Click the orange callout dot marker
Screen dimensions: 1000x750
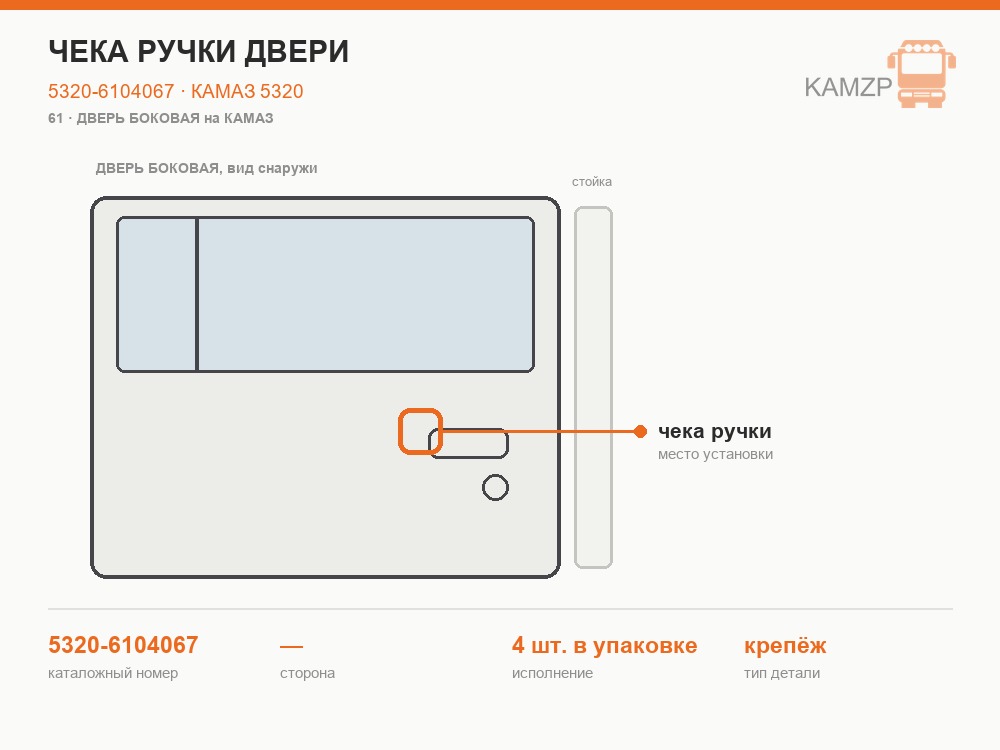[x=640, y=432]
